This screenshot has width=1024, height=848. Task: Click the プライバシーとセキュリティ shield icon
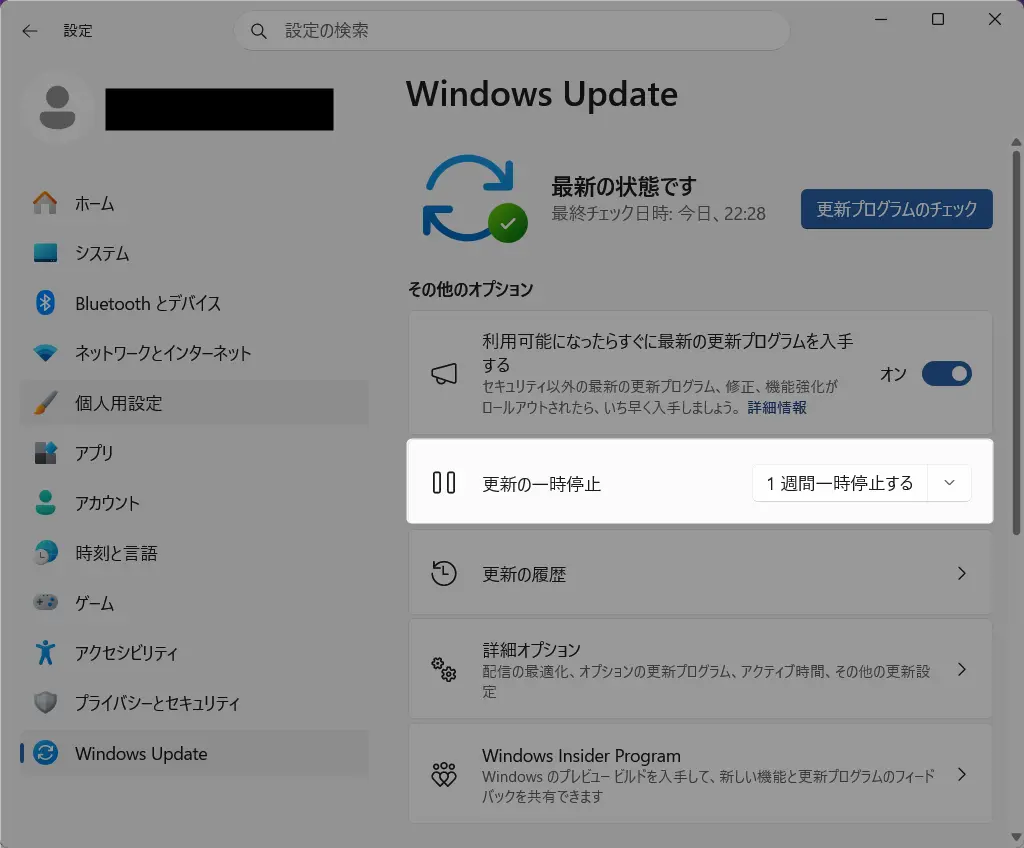tap(45, 703)
